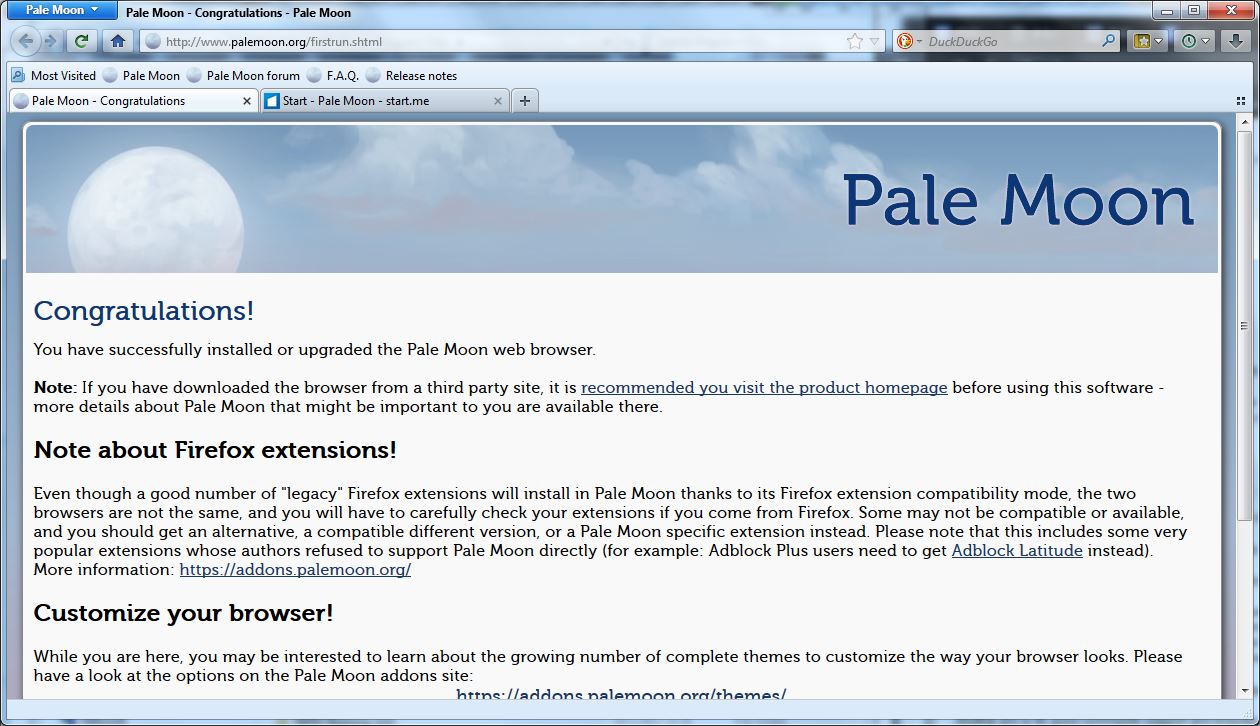The width and height of the screenshot is (1260, 726).
Task: Open the DuckDuckGo search engine selector
Action: pyautogui.click(x=909, y=42)
